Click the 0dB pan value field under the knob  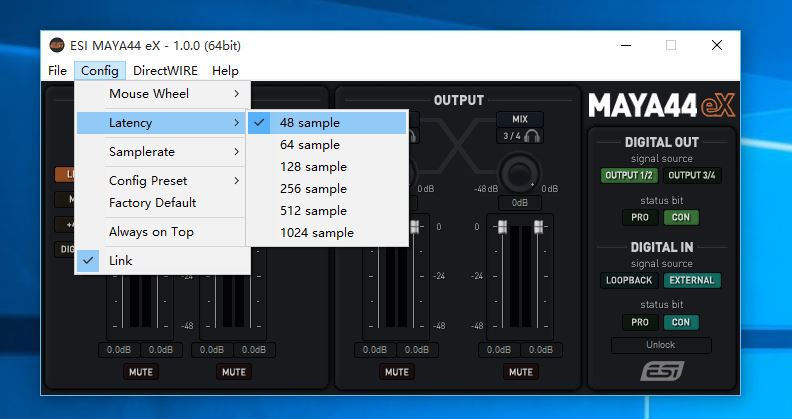coord(519,202)
